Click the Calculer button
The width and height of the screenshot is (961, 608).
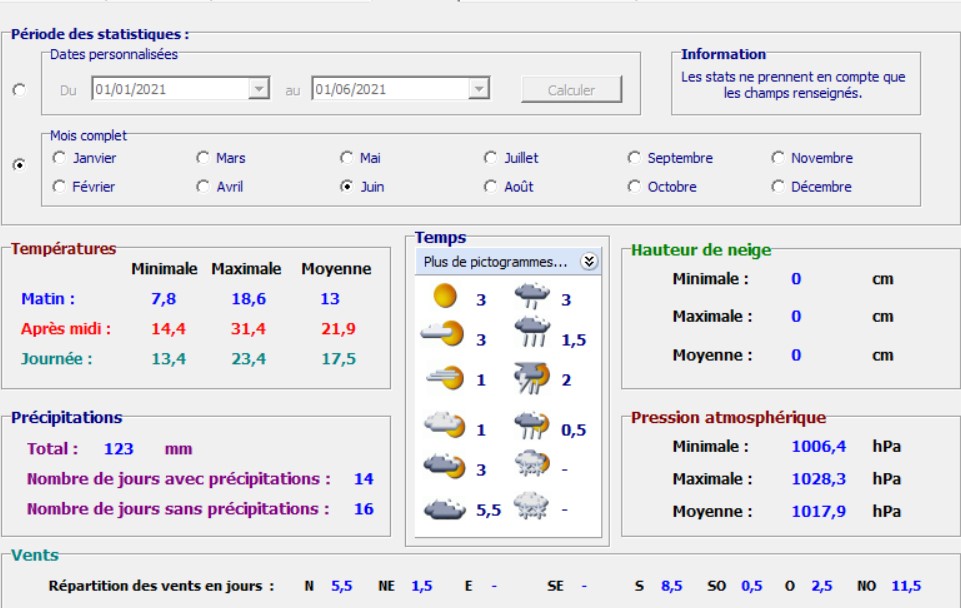pos(571,89)
